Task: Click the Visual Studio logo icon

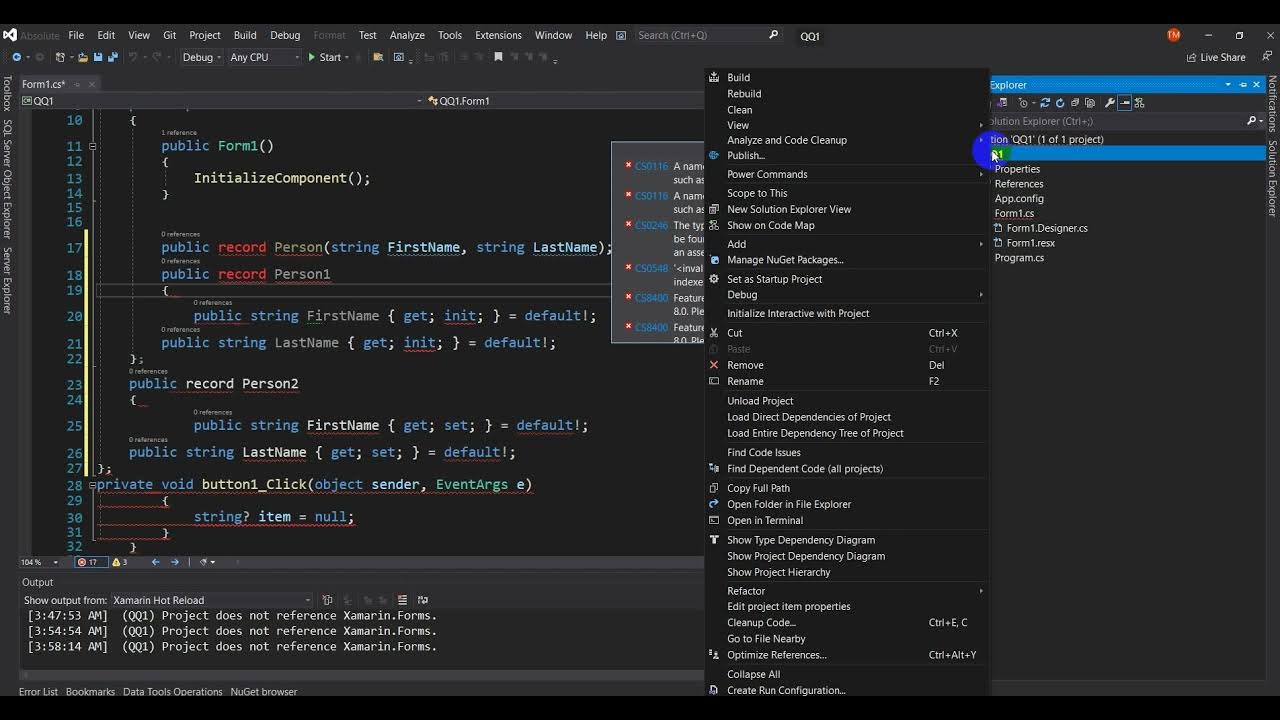Action: [10, 35]
